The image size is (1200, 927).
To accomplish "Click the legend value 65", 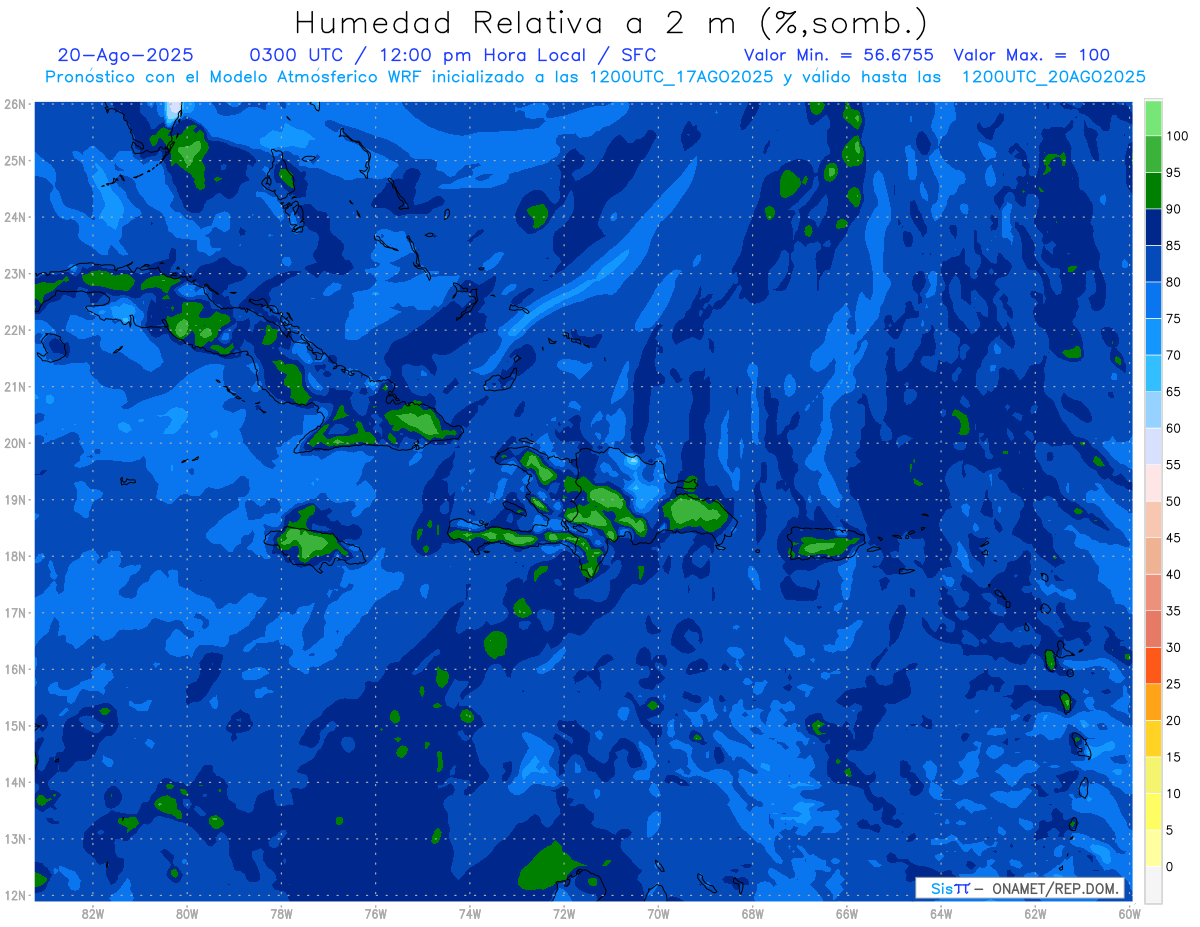I will [1173, 392].
